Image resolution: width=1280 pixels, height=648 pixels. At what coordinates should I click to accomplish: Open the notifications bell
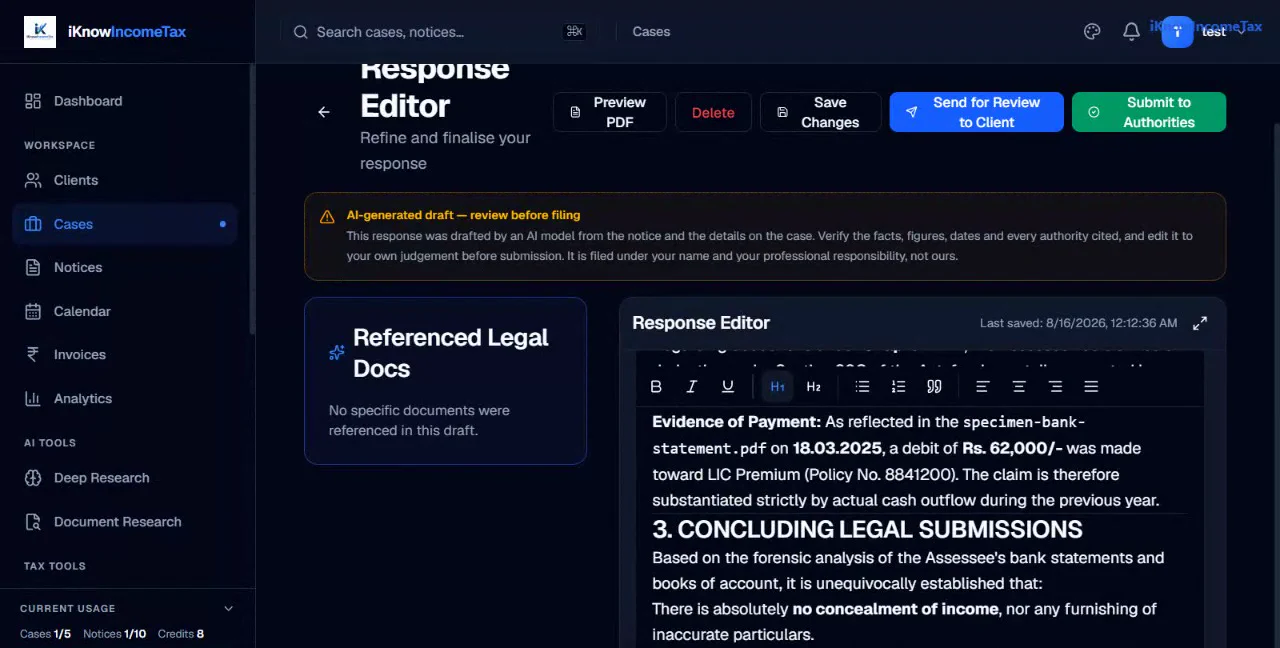[1131, 32]
